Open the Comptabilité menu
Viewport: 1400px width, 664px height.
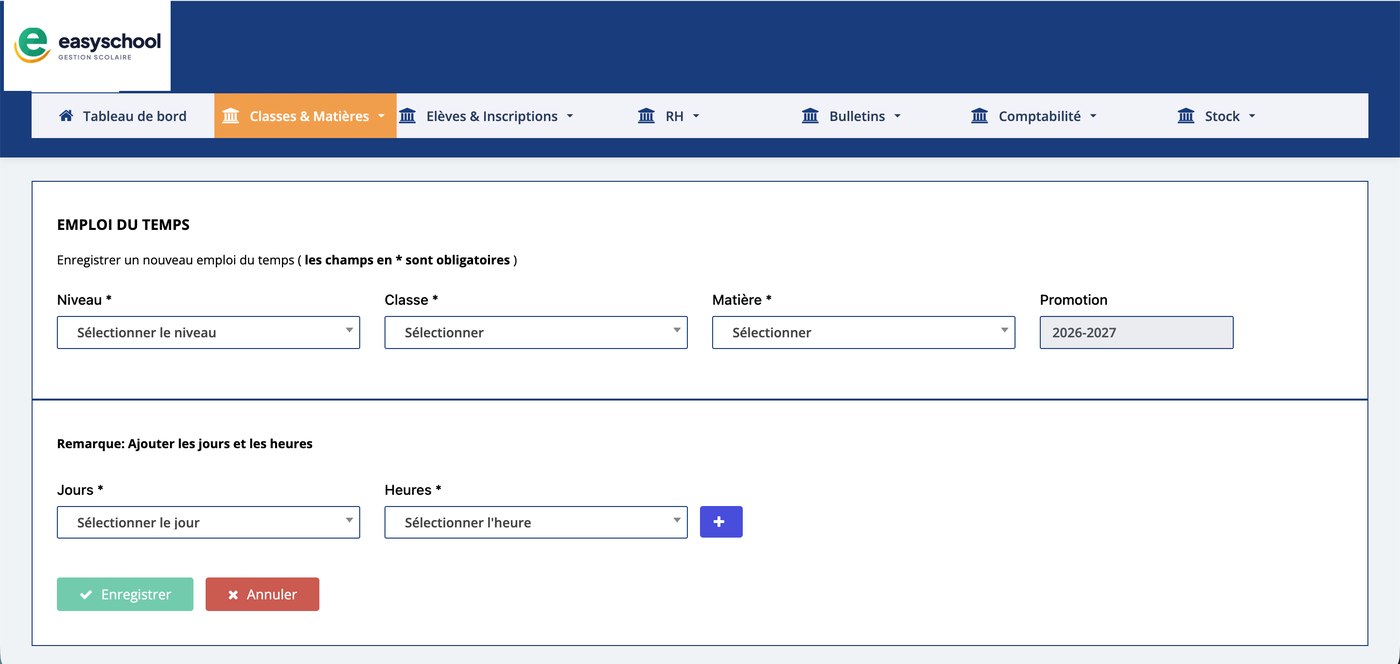point(1034,116)
